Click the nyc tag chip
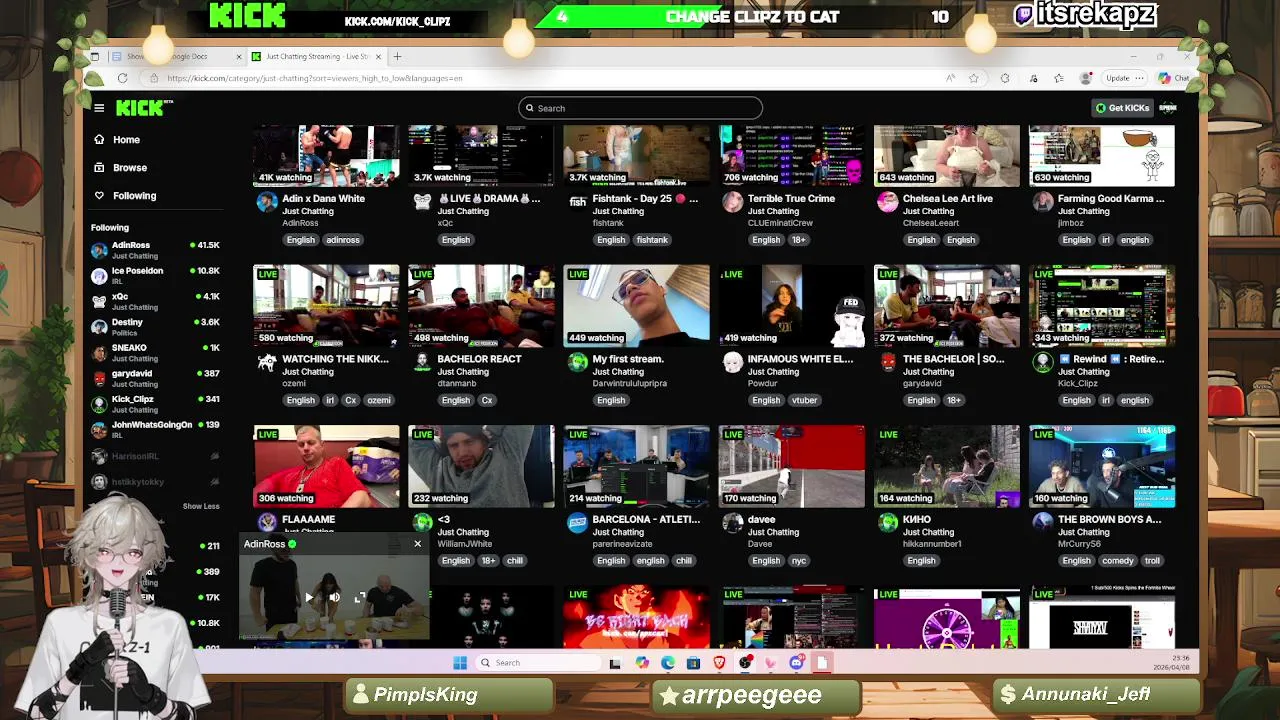 [x=799, y=561]
